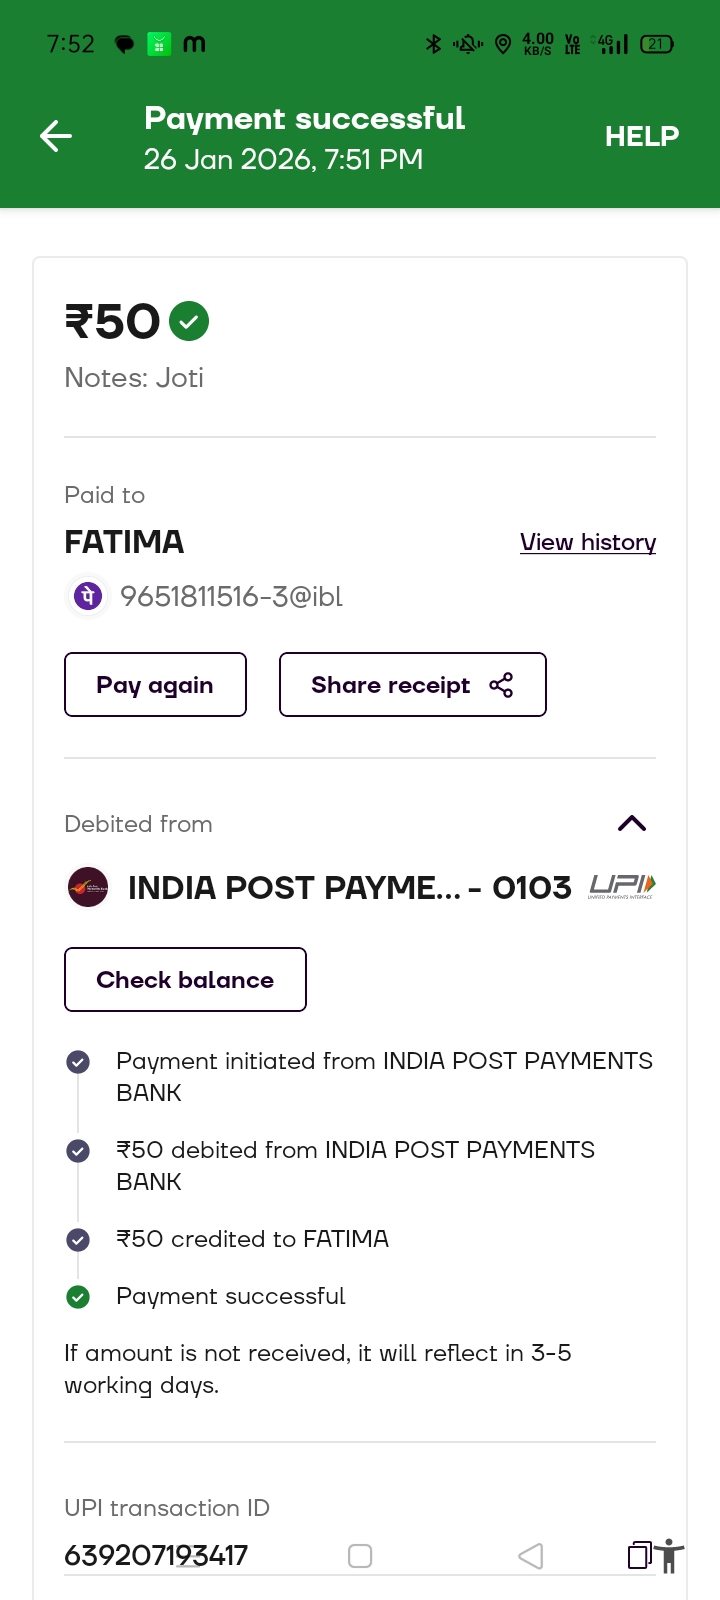Check balance of India Post account

coord(185,980)
